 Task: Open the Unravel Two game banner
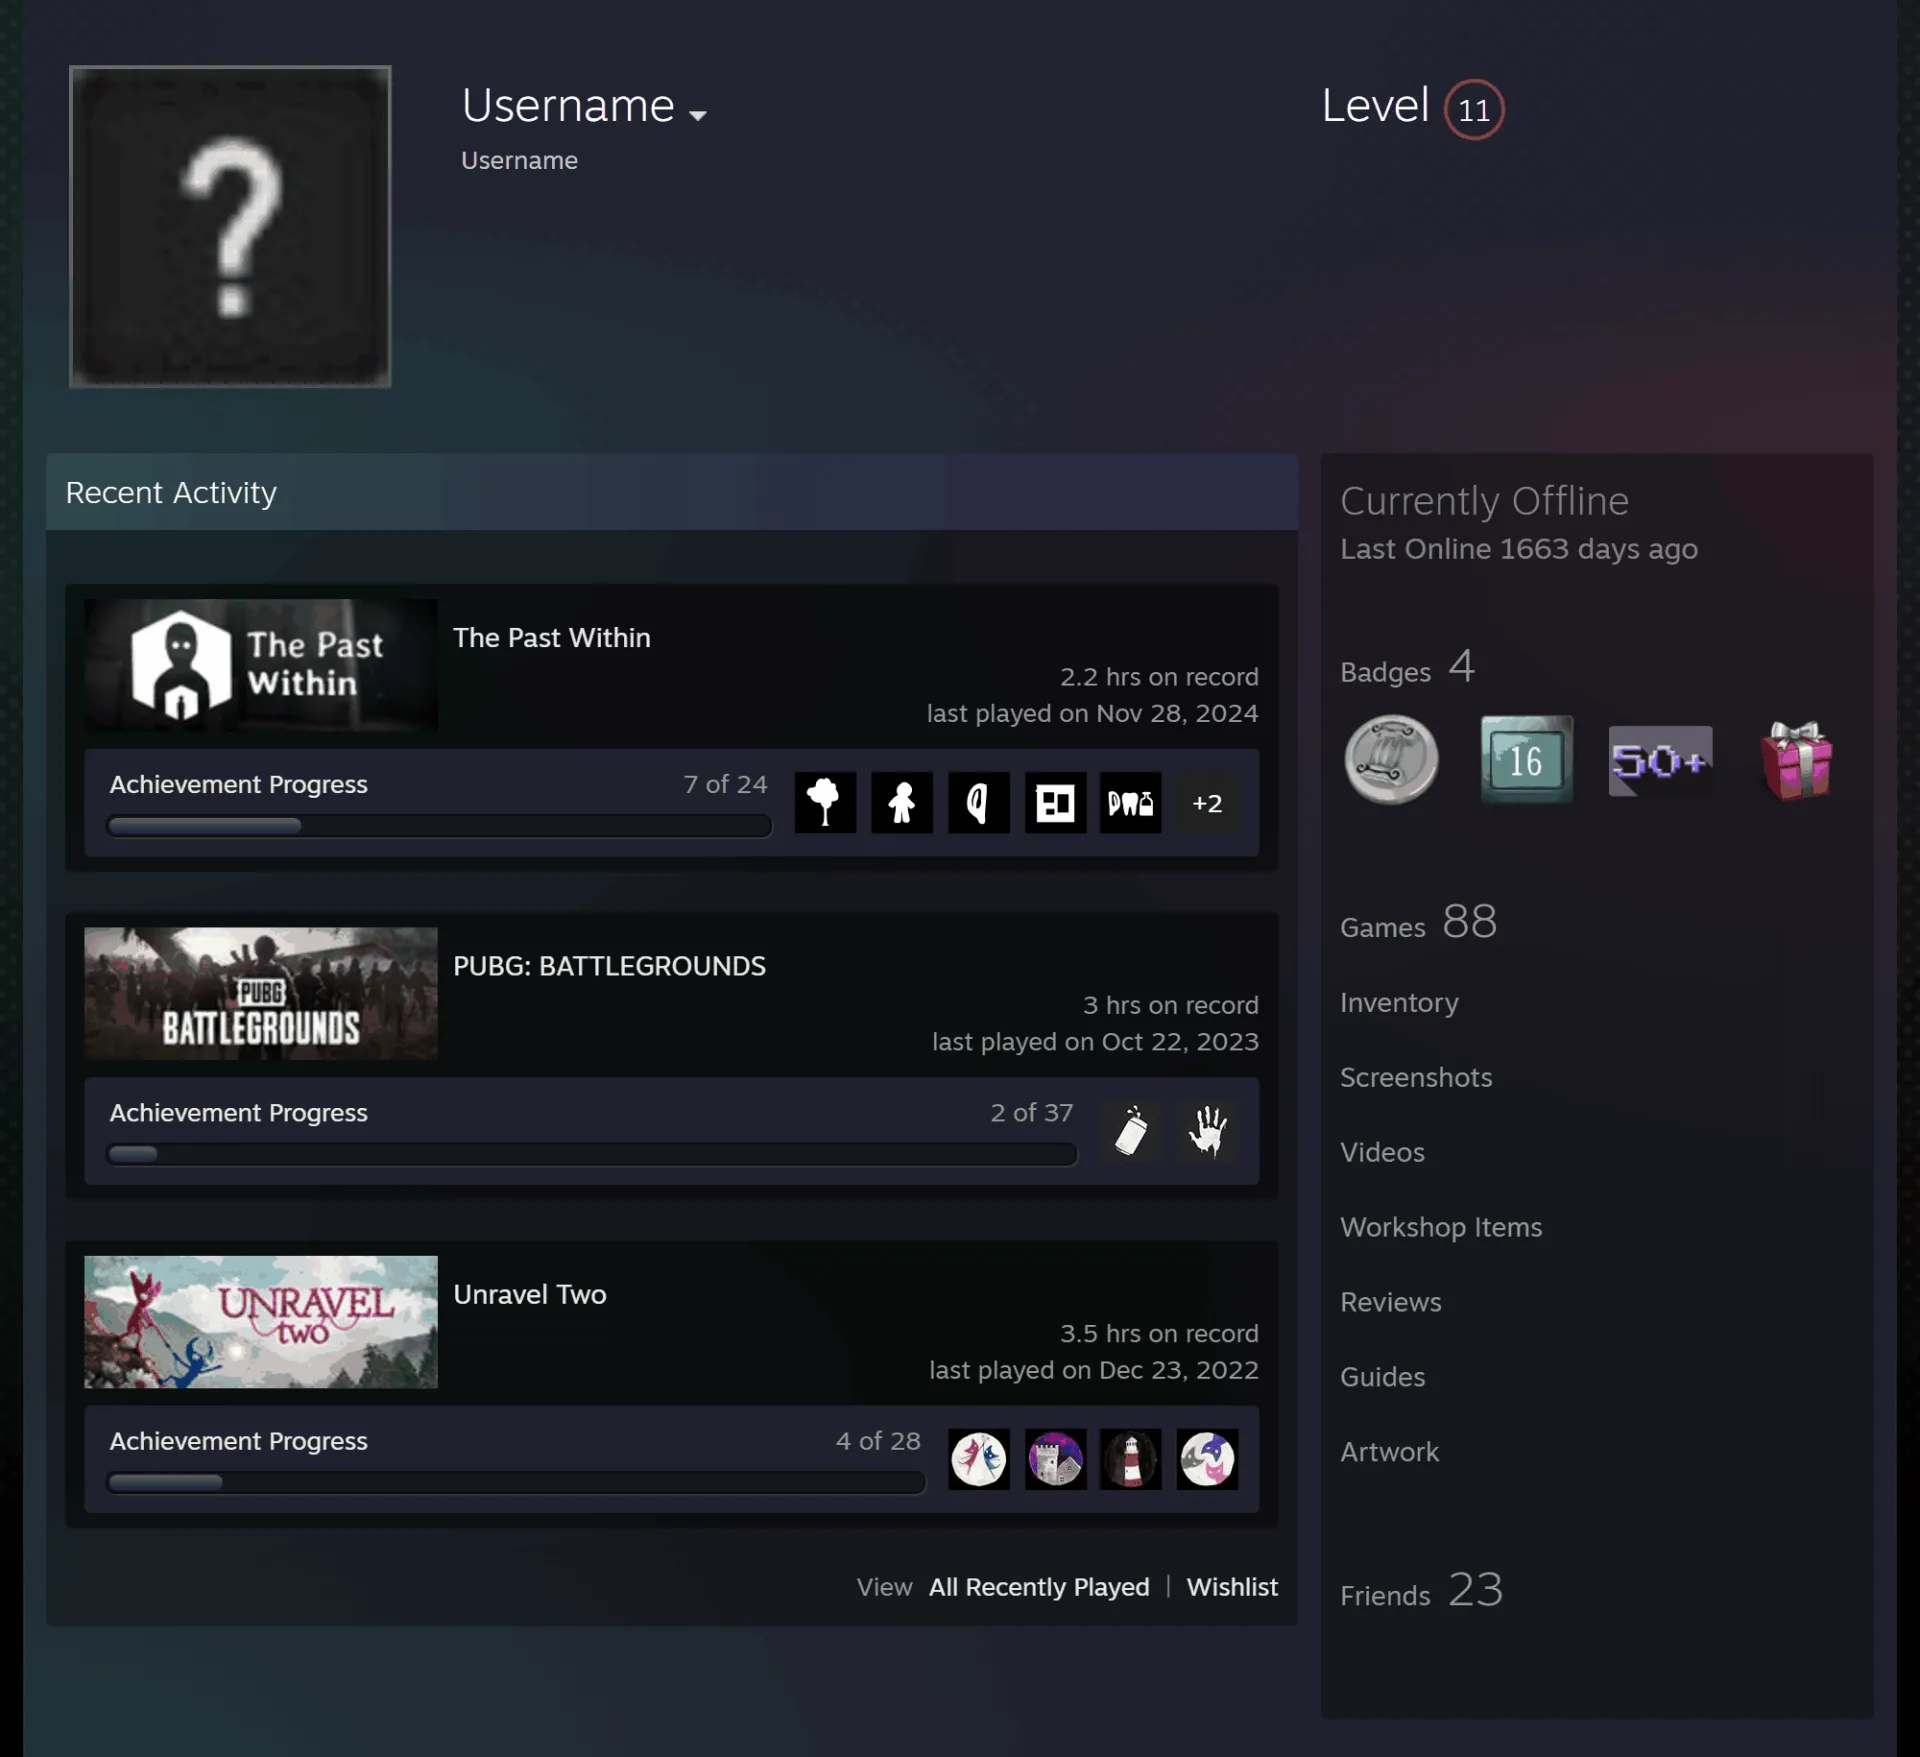click(x=261, y=1321)
